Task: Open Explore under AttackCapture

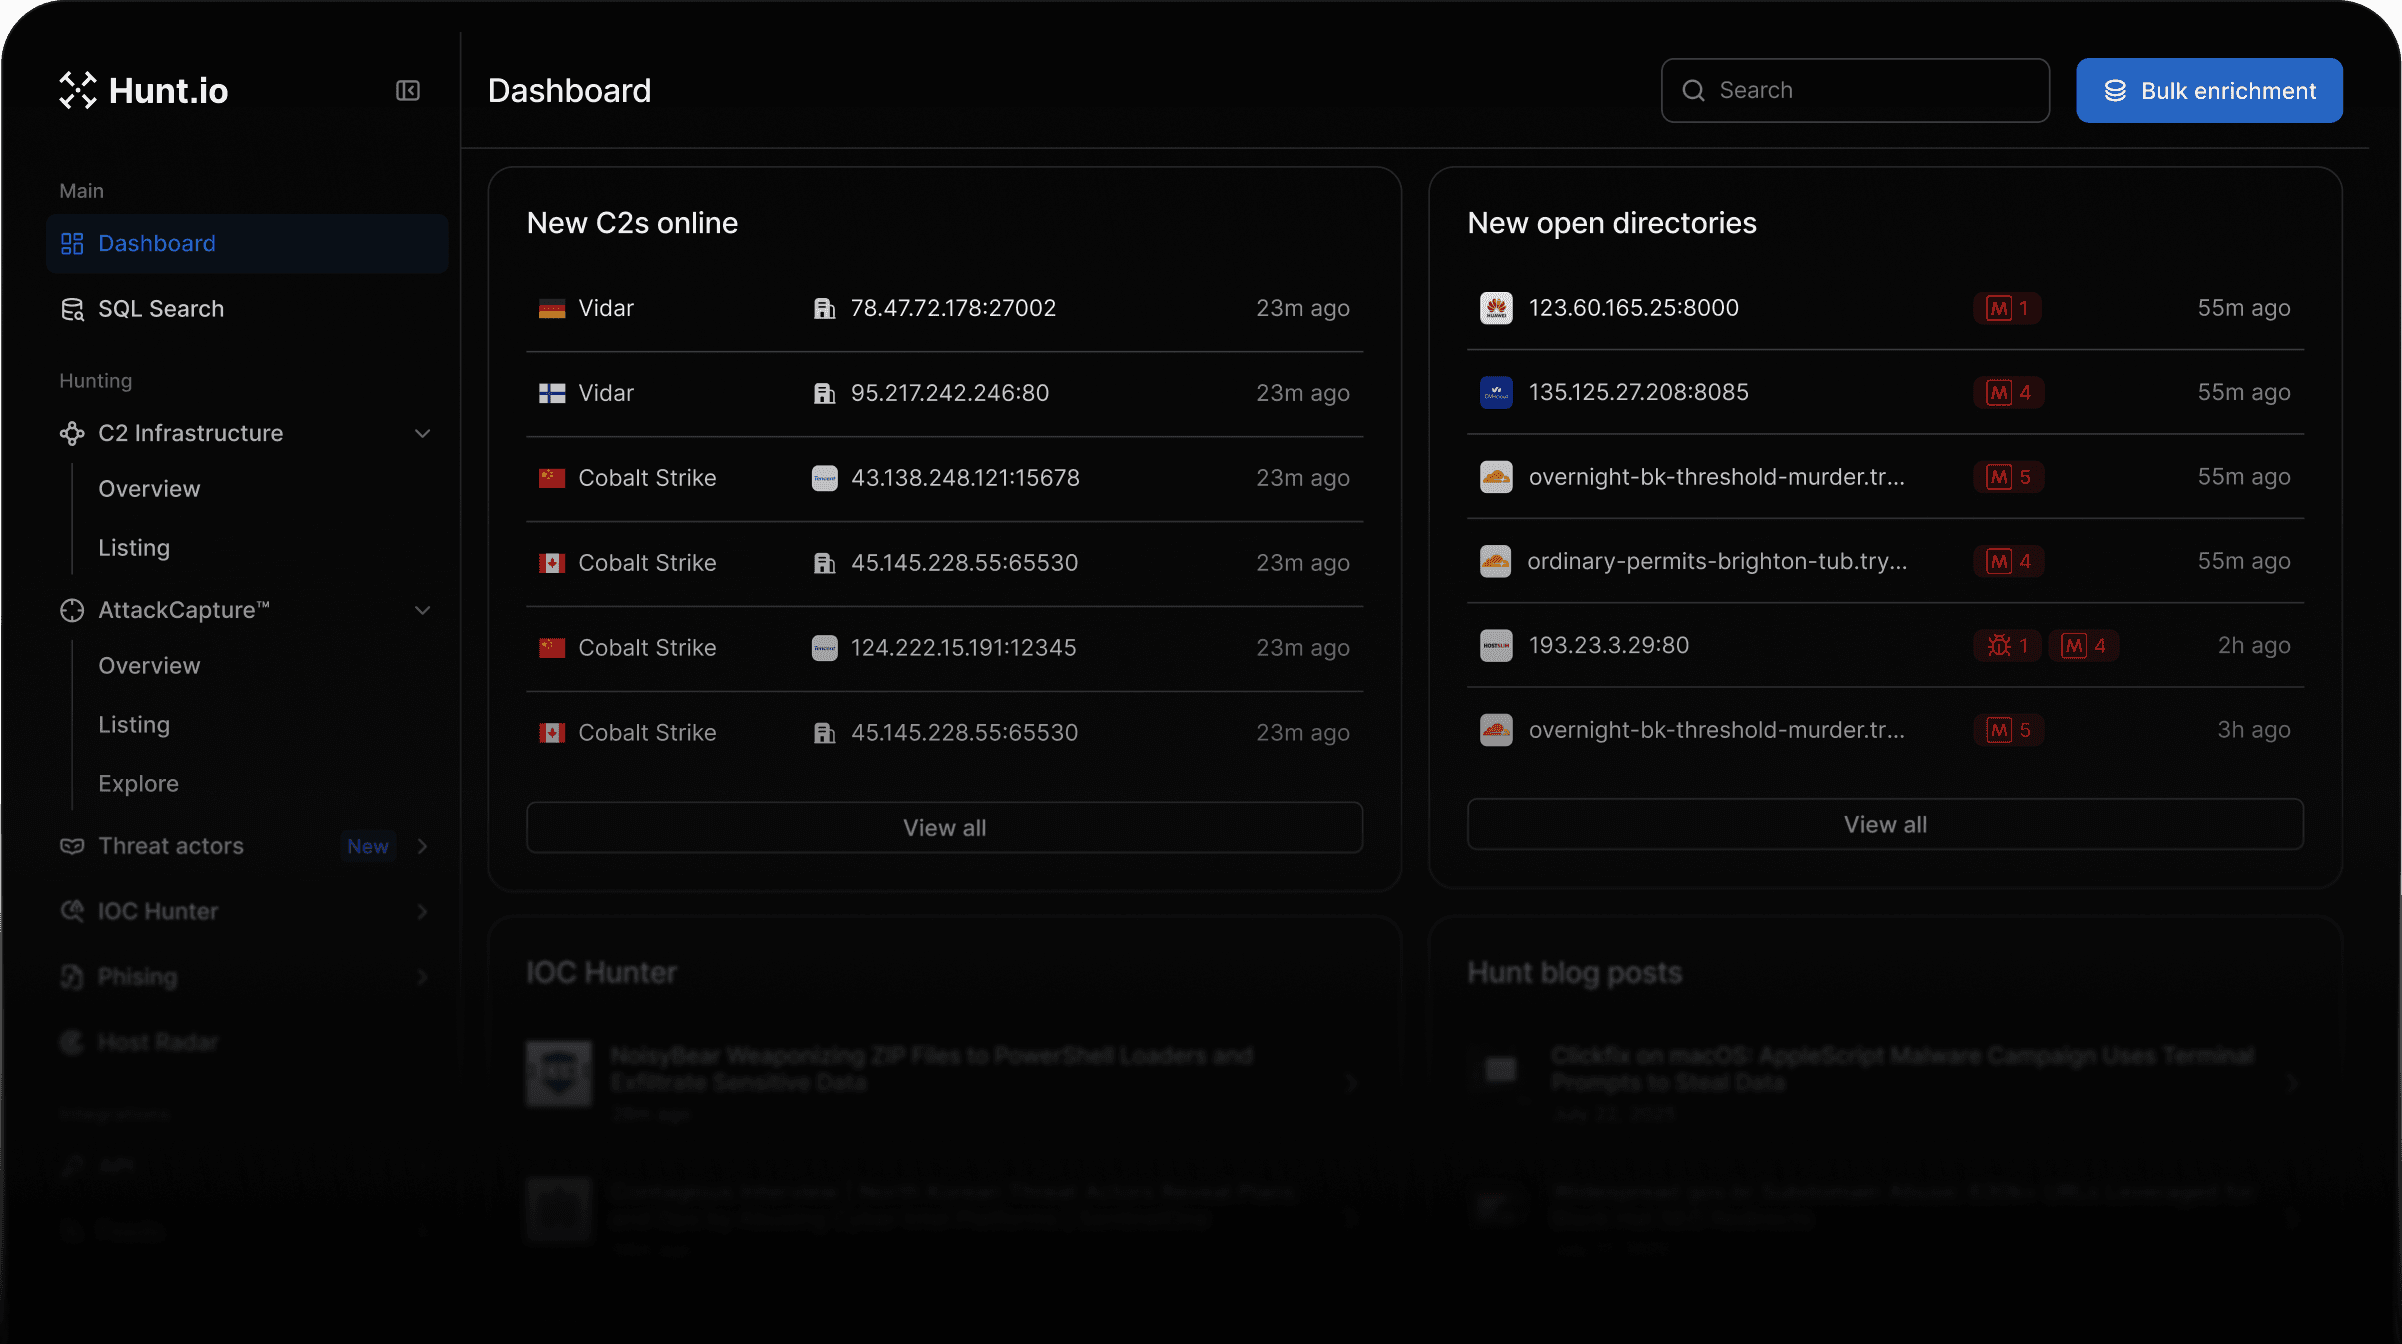Action: 138,783
